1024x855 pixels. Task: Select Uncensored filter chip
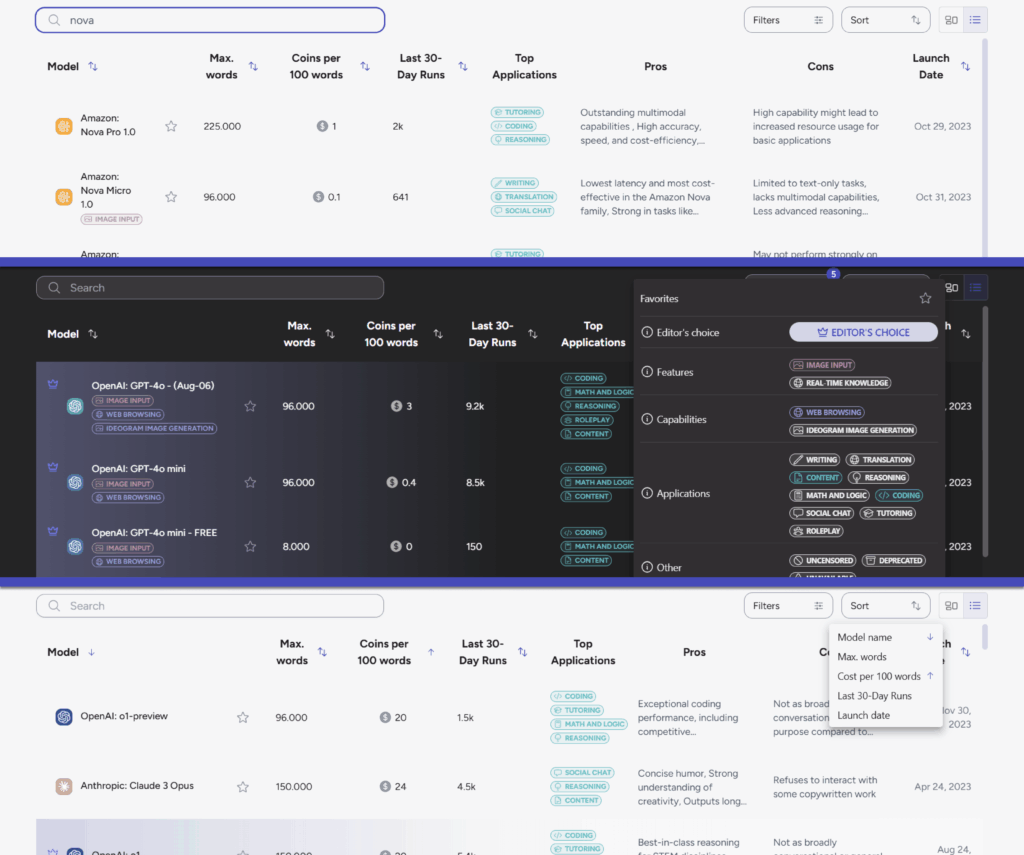822,560
